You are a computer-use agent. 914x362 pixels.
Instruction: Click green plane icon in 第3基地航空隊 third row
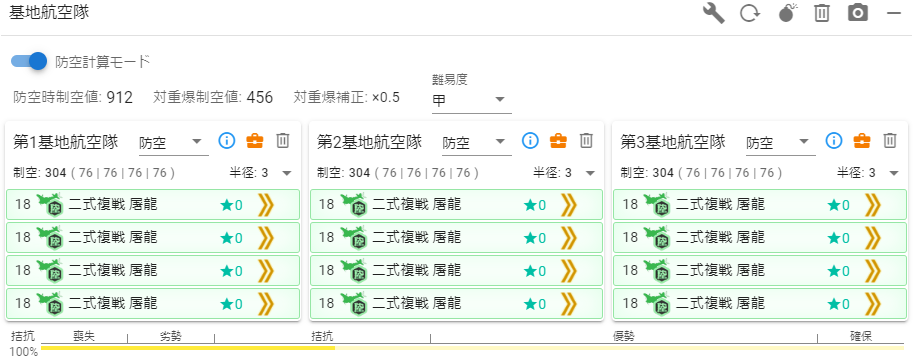tap(658, 271)
